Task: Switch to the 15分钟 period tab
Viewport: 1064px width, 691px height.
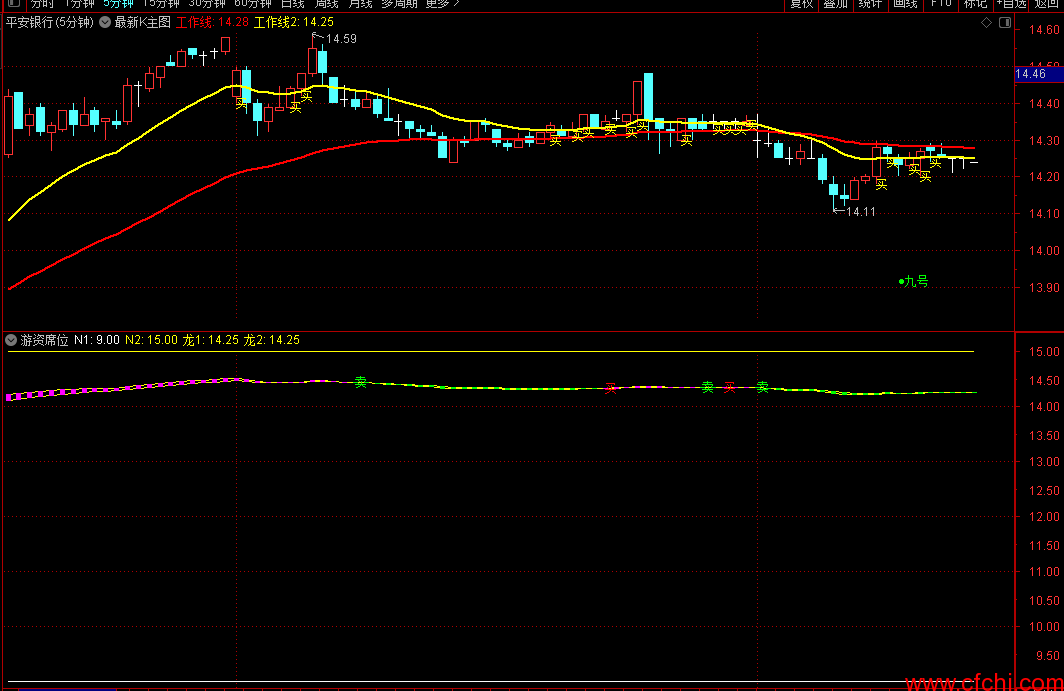Action: tap(161, 3)
